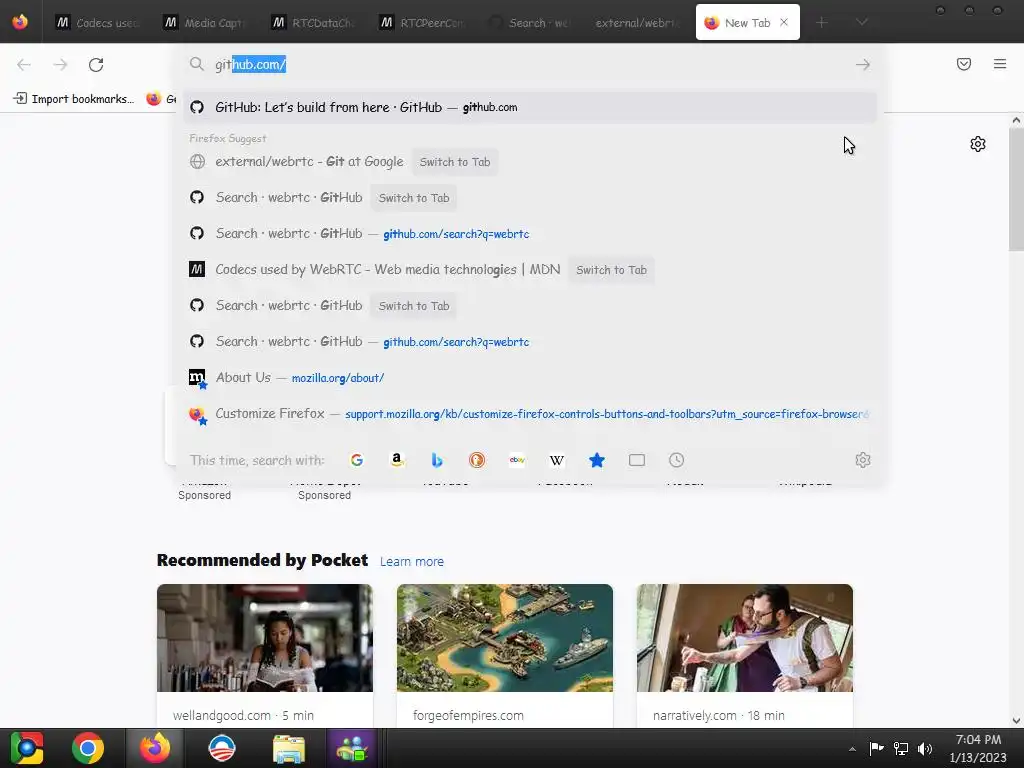
Task: Click Learn more link near Pocket
Action: [x=412, y=562]
